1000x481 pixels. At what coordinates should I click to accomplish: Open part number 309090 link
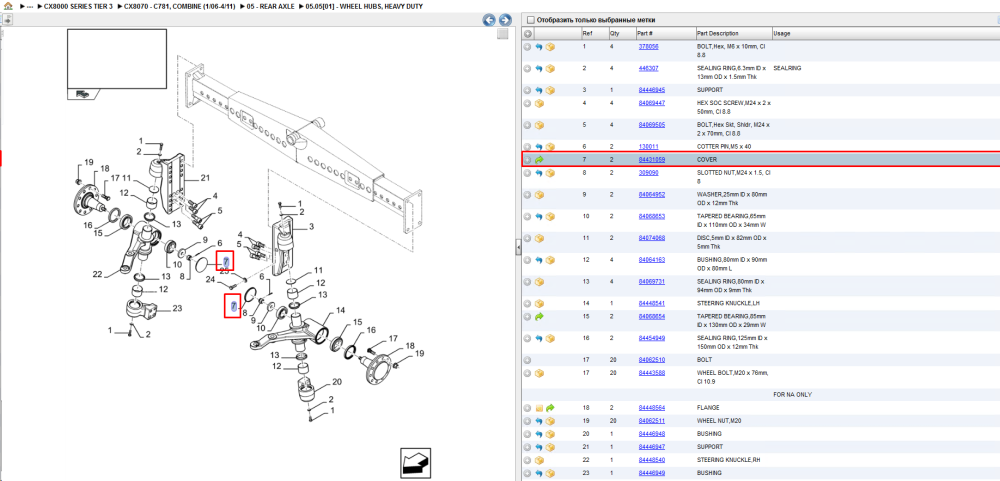click(x=649, y=173)
